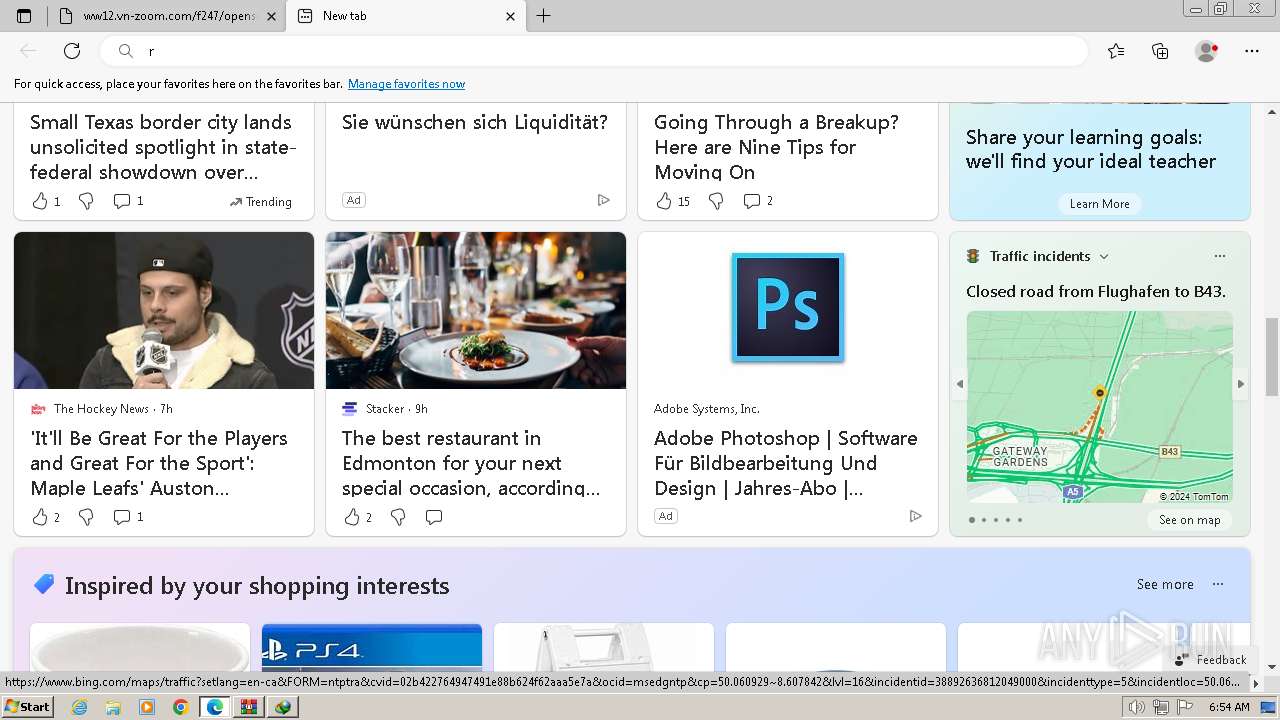Click the Trending label

pyautogui.click(x=260, y=202)
